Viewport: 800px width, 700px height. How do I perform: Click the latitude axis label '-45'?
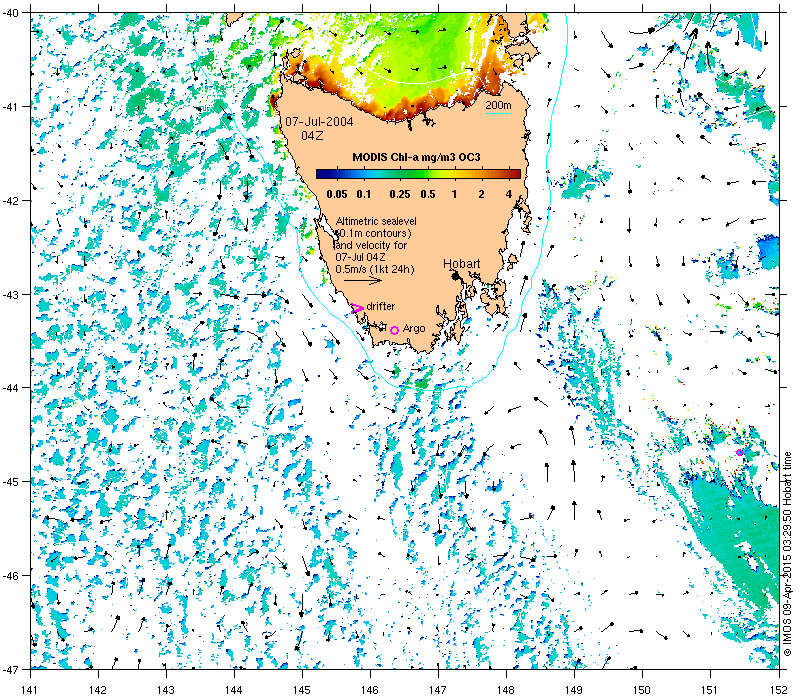(10, 482)
